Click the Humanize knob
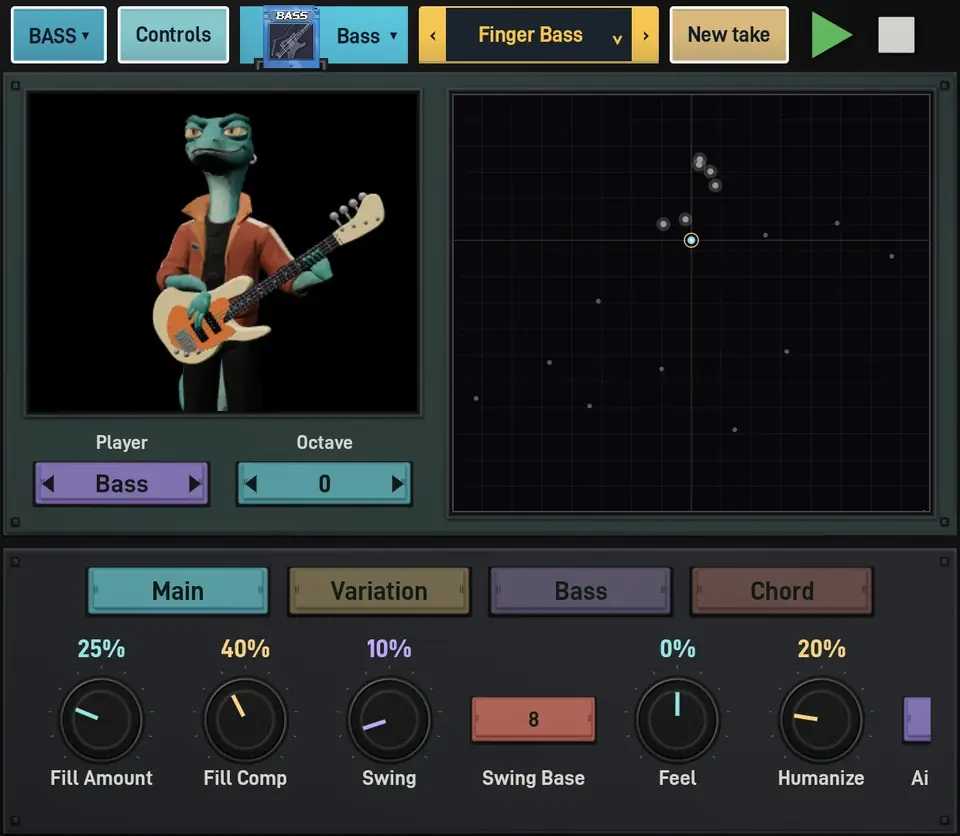This screenshot has width=960, height=836. click(x=821, y=719)
